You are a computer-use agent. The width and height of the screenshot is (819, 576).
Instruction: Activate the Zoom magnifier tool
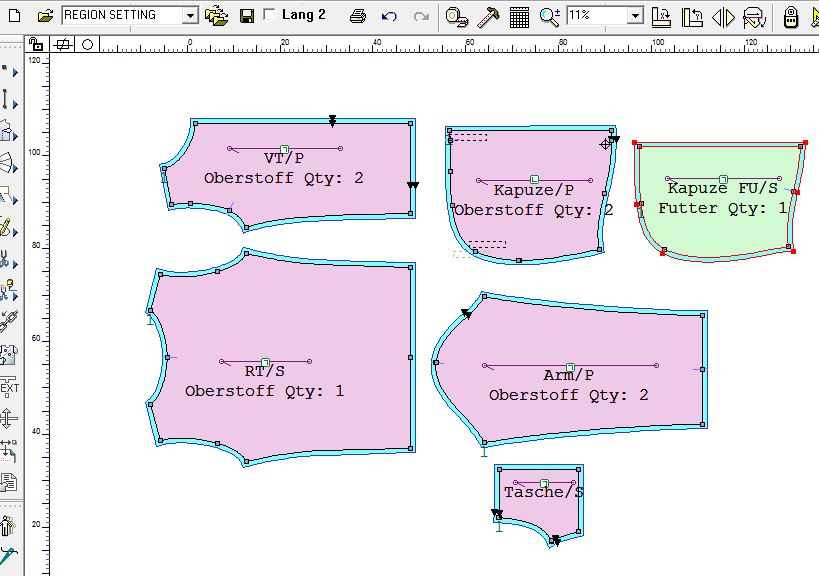(548, 15)
